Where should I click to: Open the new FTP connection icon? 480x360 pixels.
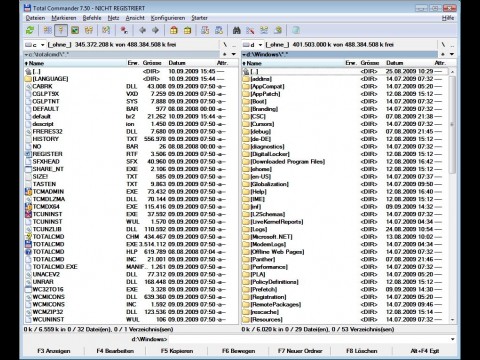click(x=219, y=31)
